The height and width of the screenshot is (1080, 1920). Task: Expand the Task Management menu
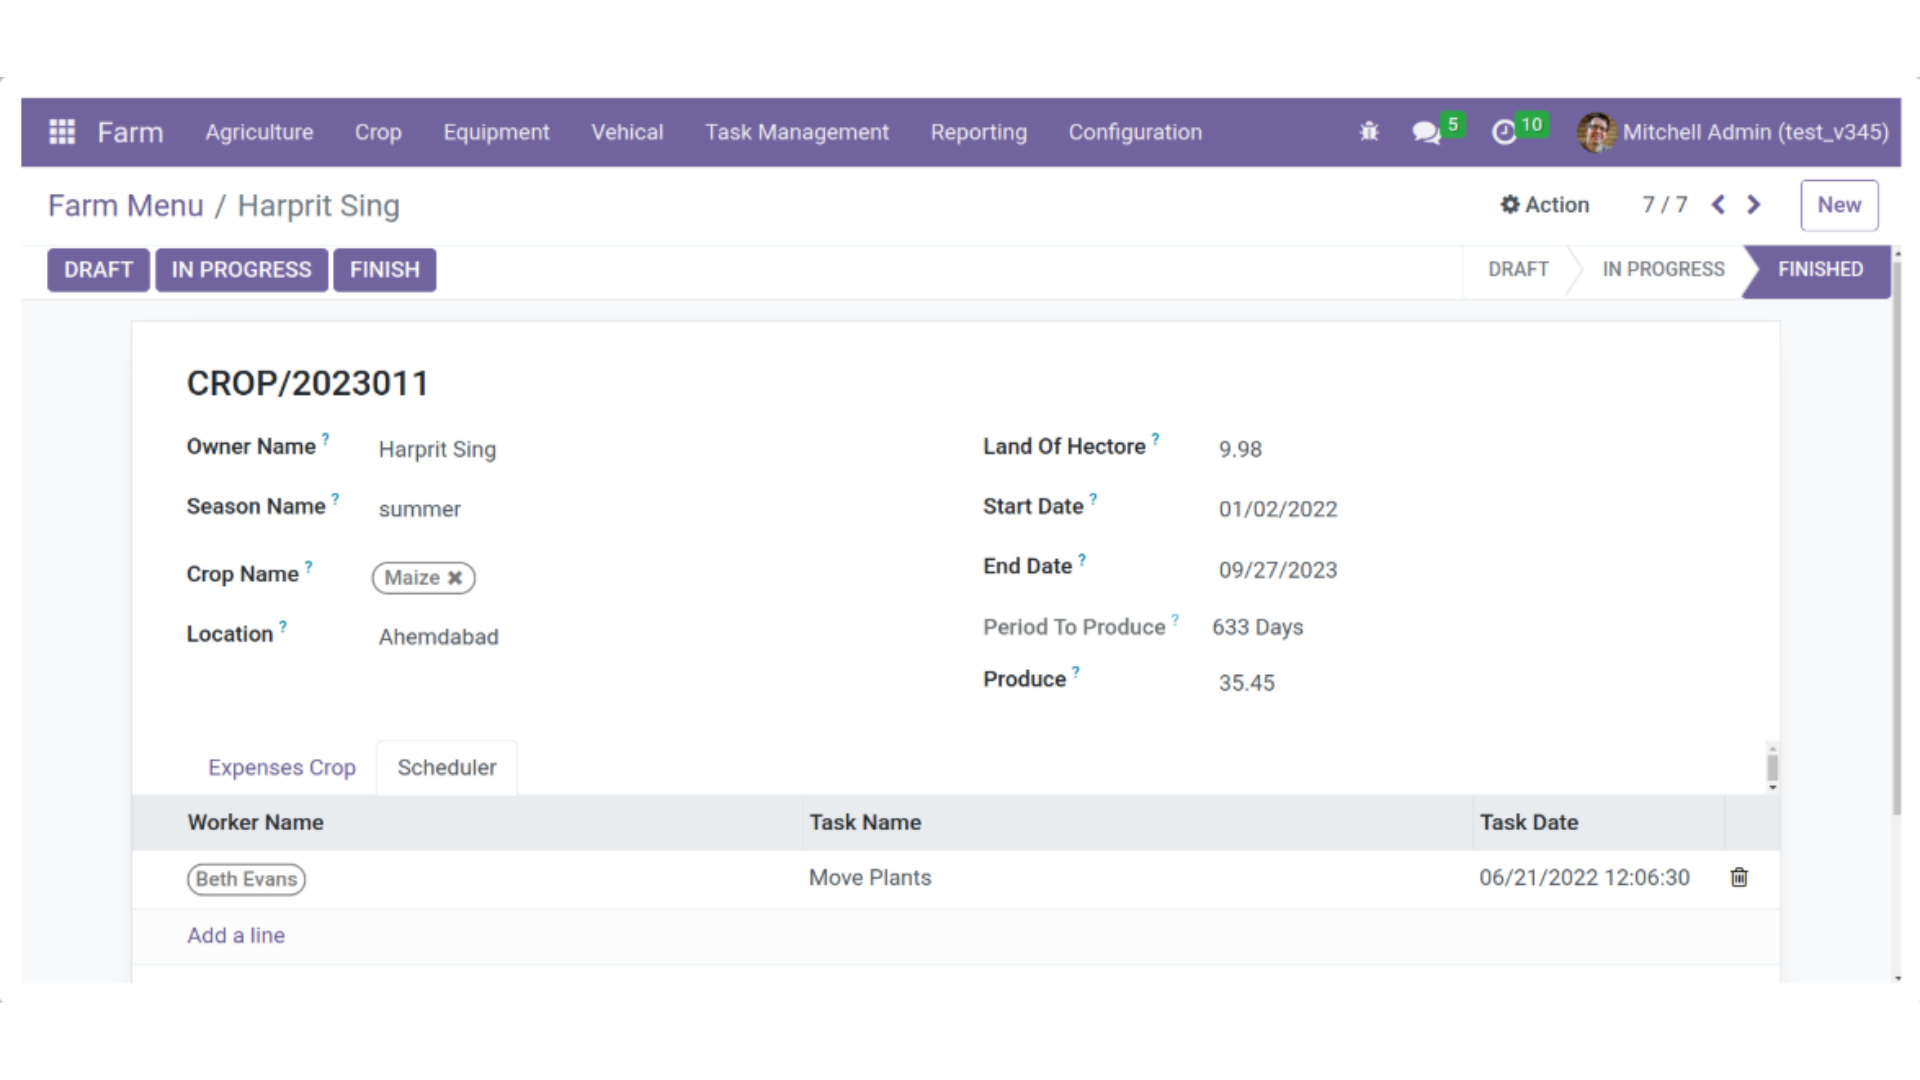pyautogui.click(x=796, y=132)
